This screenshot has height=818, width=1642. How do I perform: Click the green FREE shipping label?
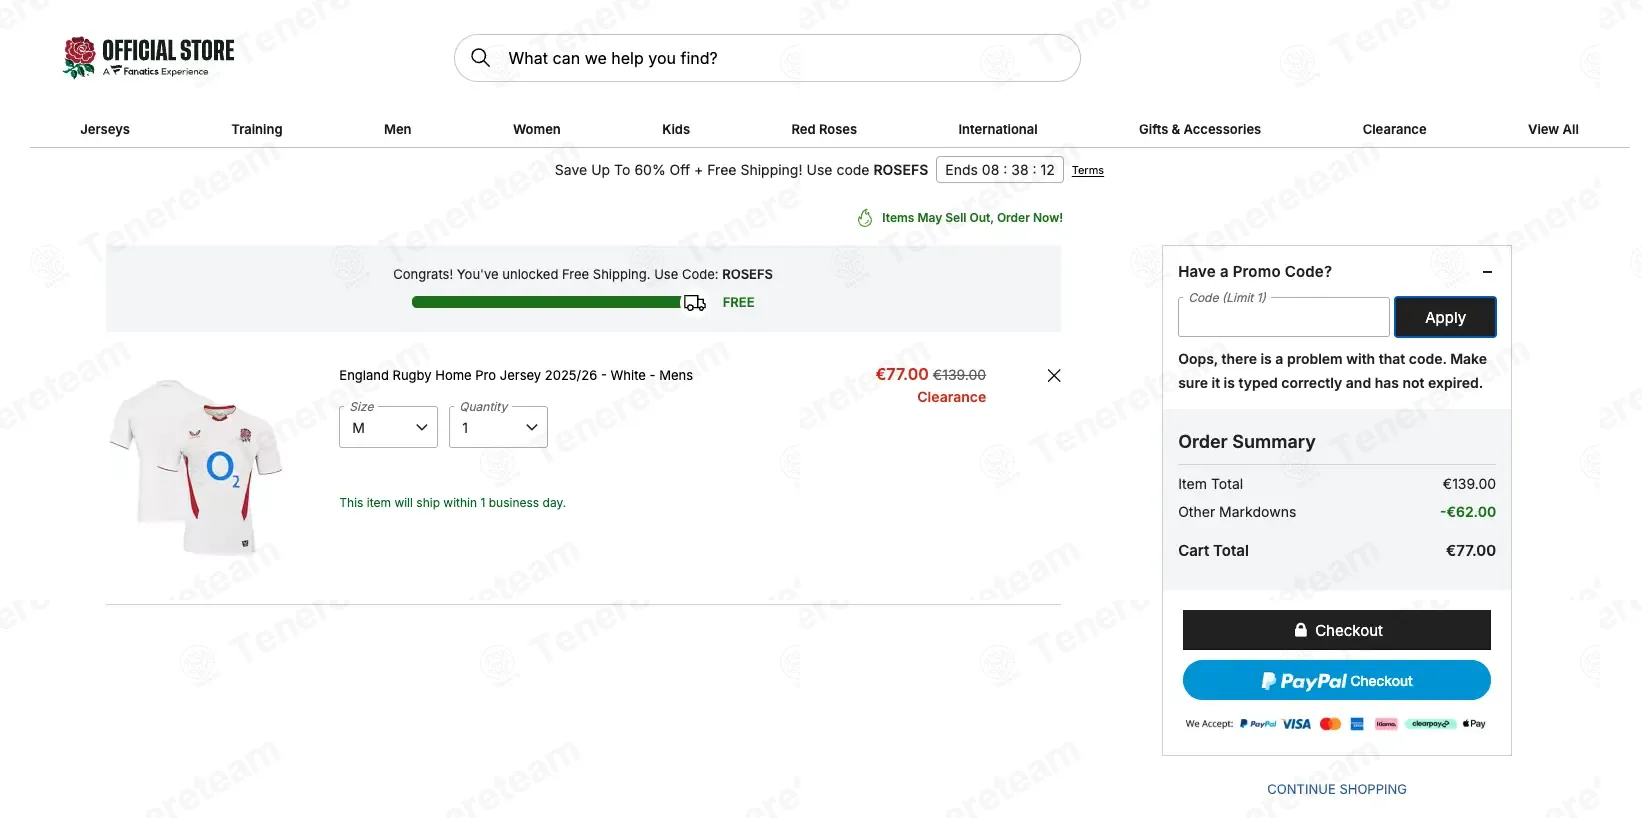point(739,302)
